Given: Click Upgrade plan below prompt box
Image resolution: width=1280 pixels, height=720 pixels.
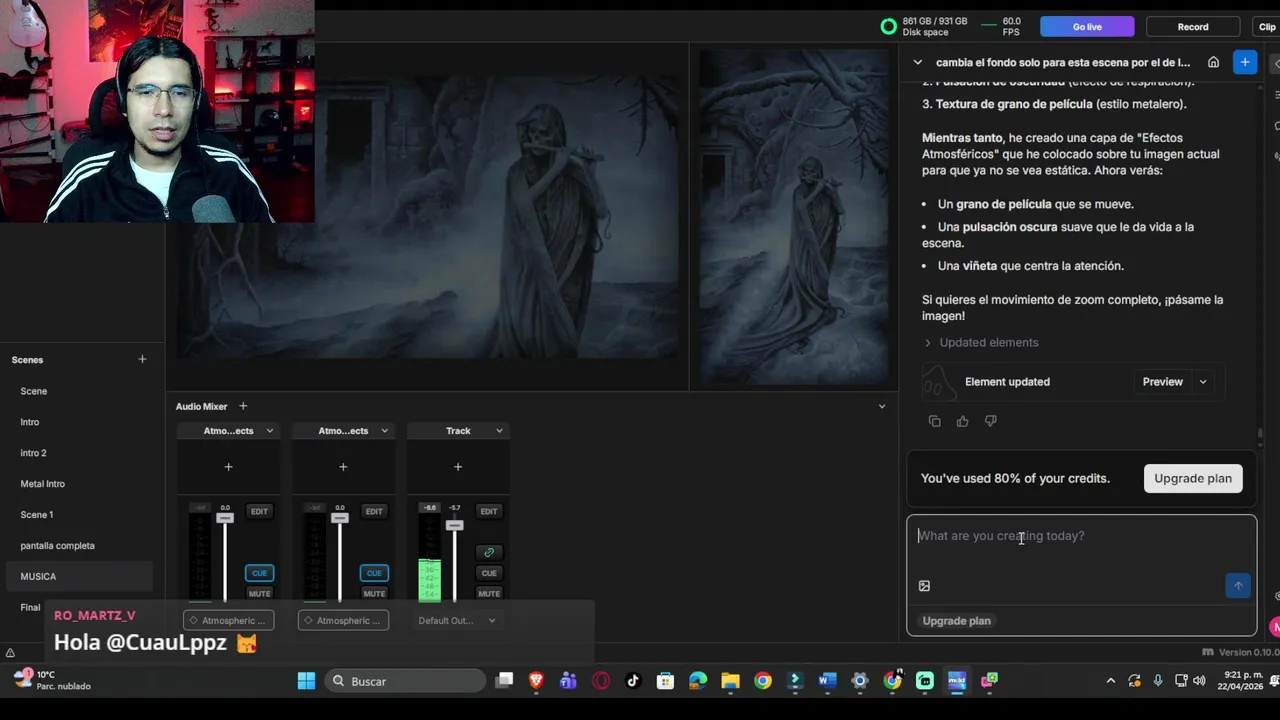Looking at the screenshot, I should [x=956, y=621].
